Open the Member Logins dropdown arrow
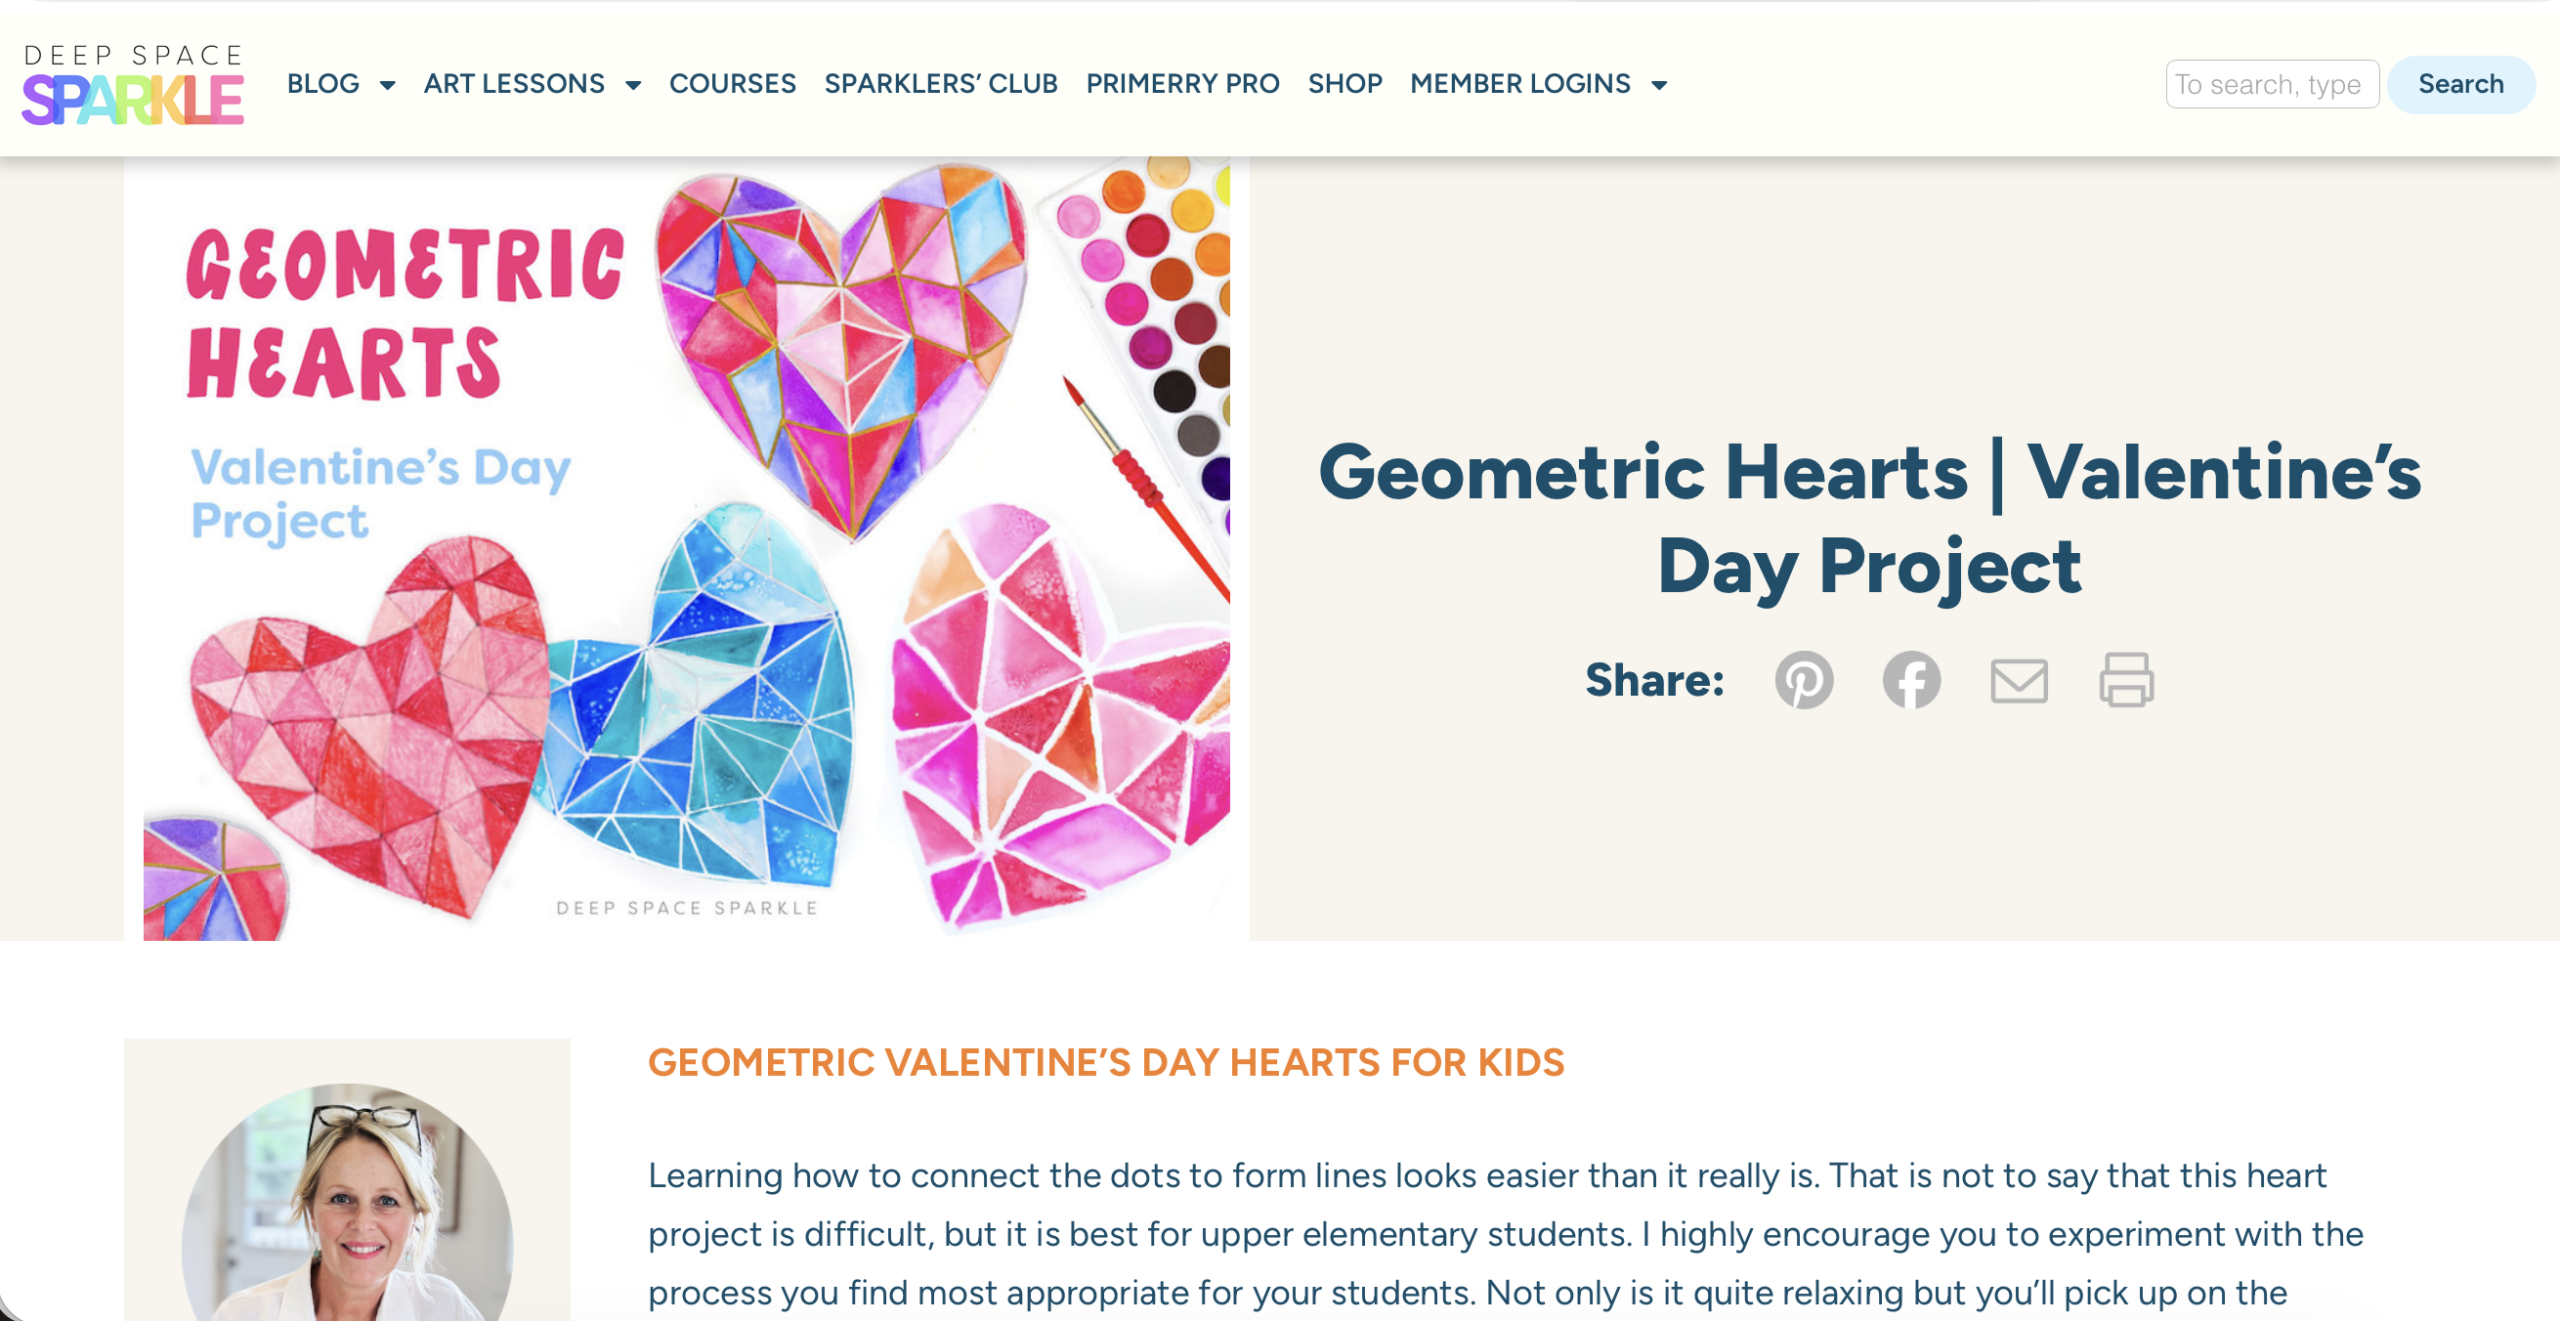 (1660, 85)
